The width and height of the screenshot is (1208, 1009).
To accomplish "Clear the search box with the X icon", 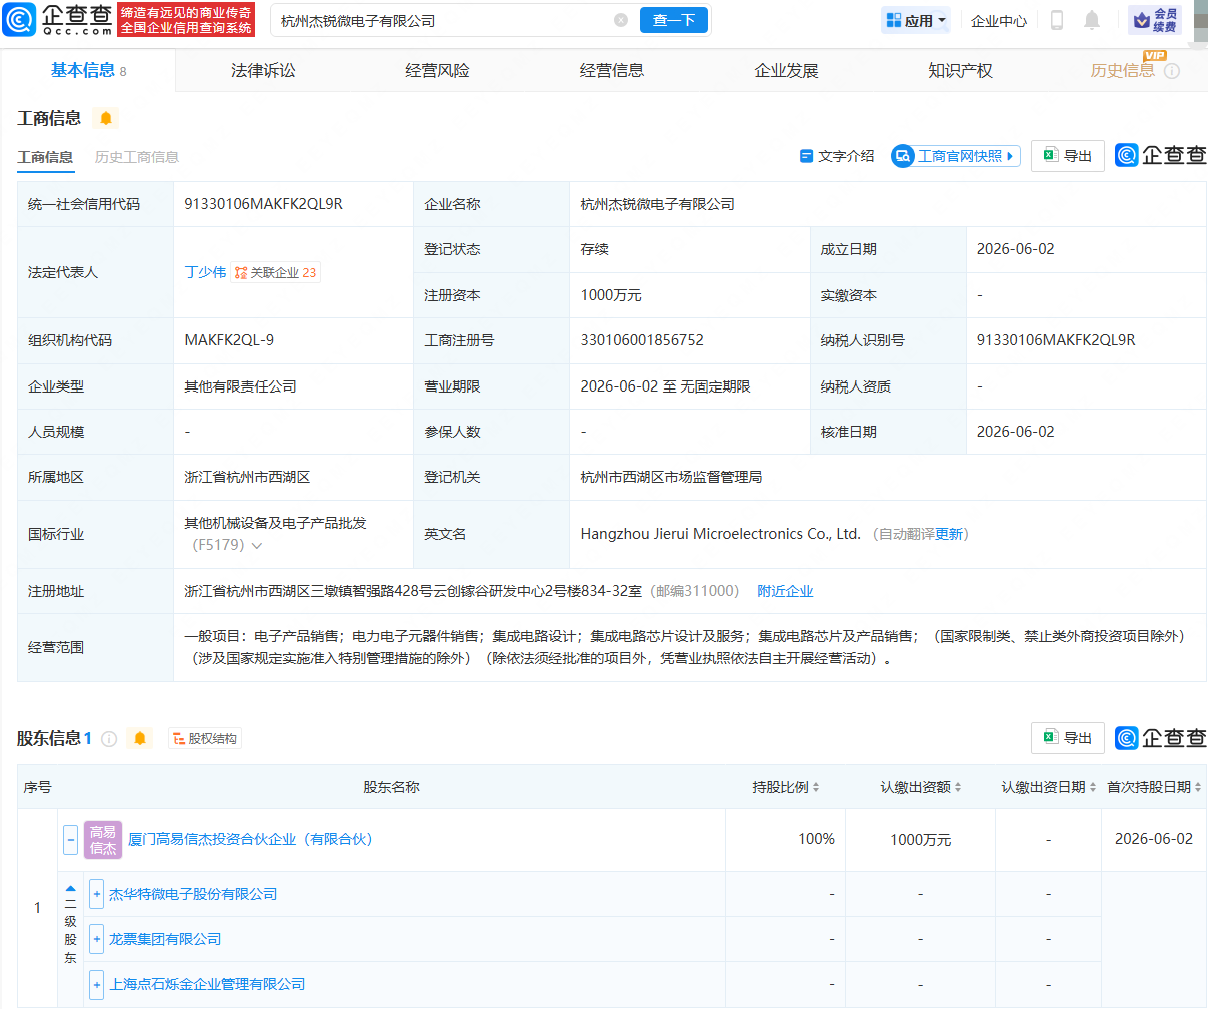I will pos(621,20).
